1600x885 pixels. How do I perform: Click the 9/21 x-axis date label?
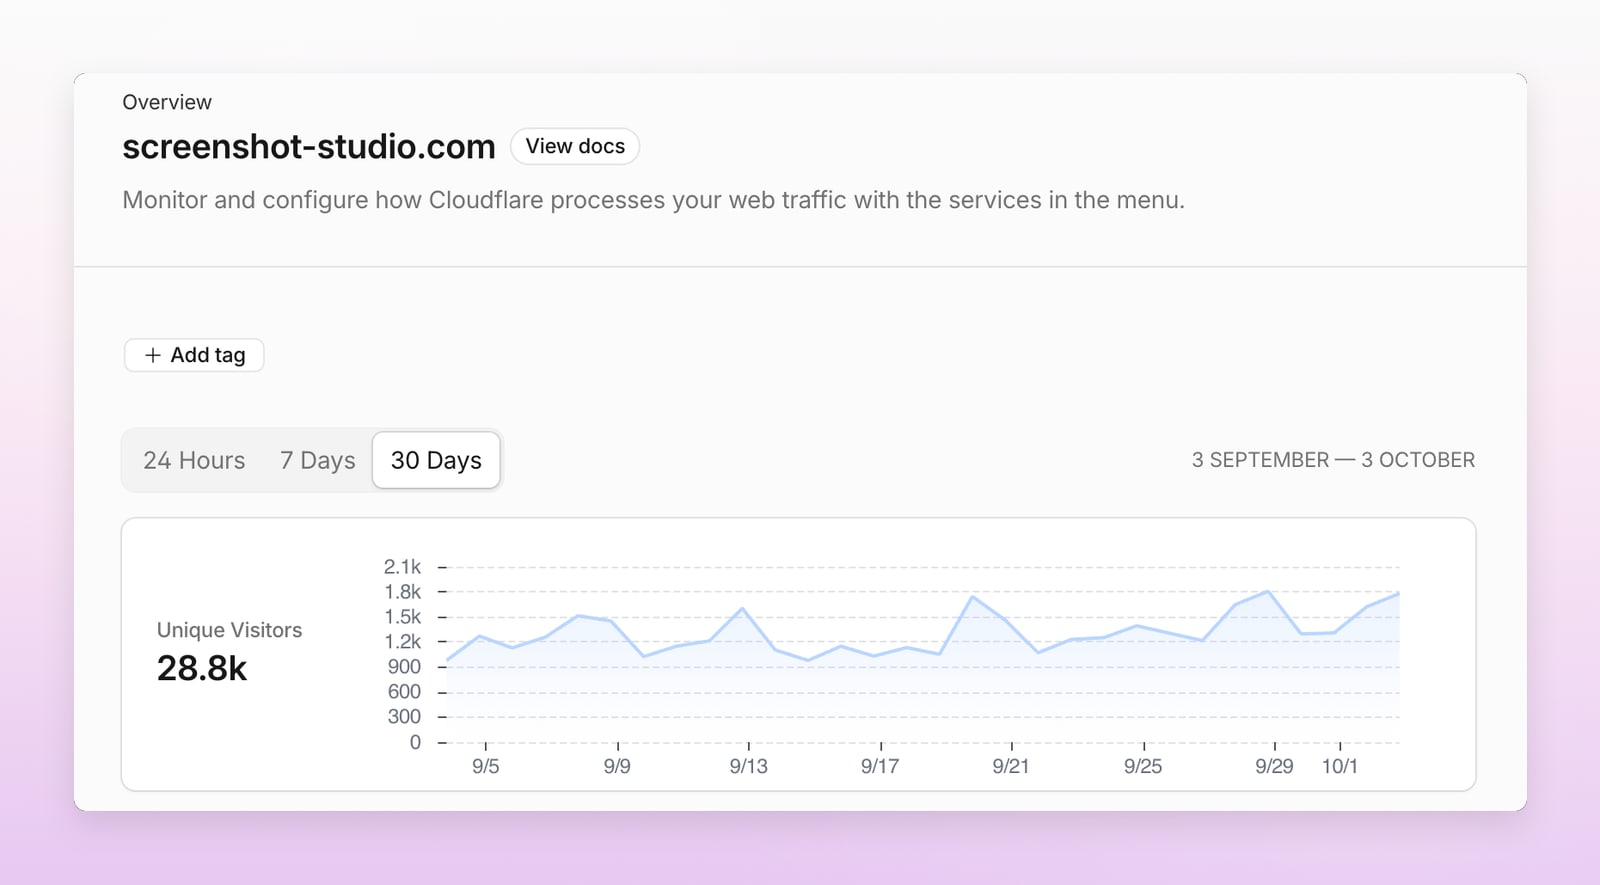(x=1011, y=766)
